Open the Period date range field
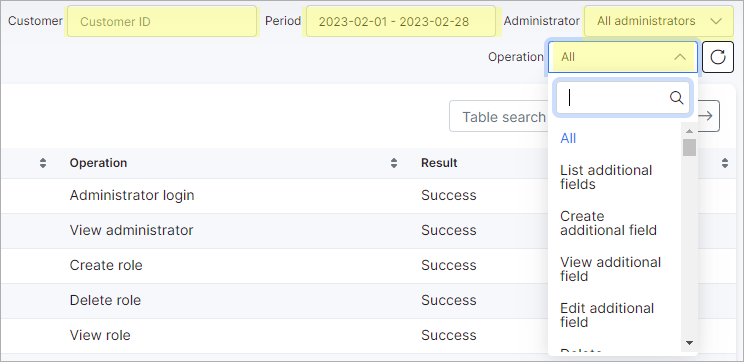Screen dimensions: 744x362 point(401,21)
